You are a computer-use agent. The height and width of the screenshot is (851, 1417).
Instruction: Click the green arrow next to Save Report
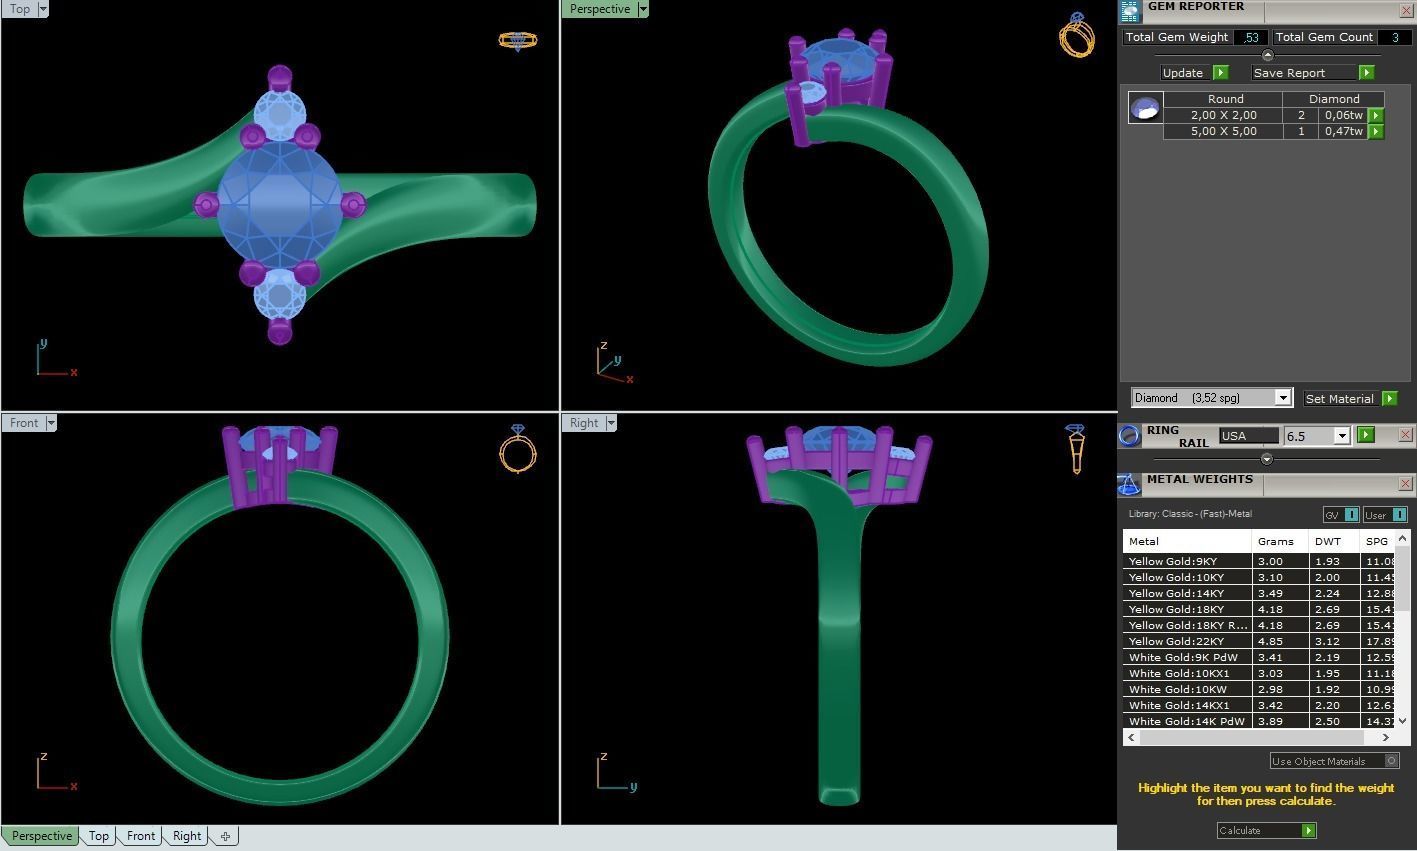[x=1366, y=73]
